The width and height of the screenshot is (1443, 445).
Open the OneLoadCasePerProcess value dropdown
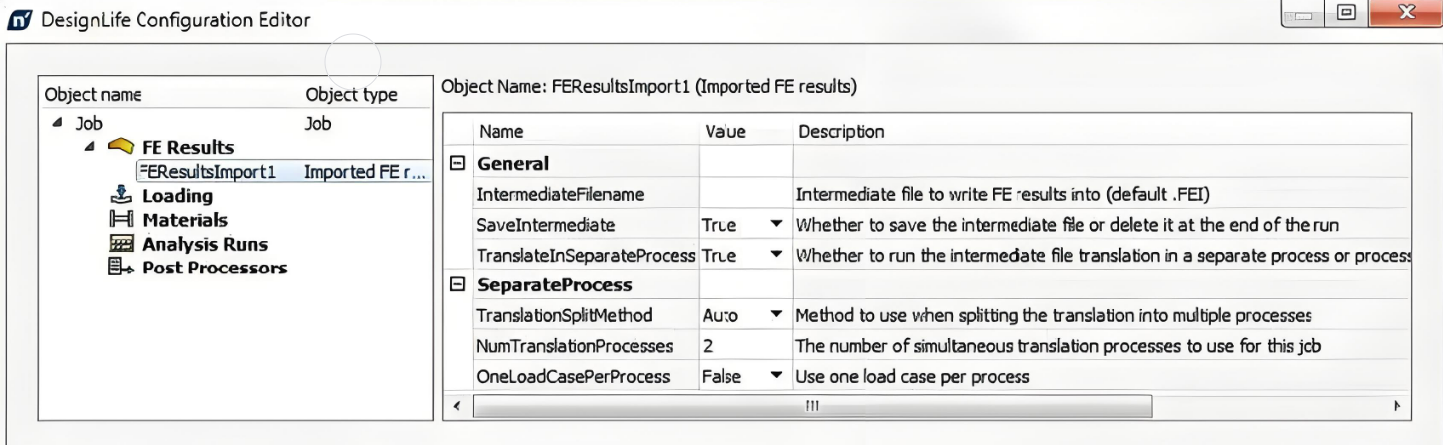(775, 377)
